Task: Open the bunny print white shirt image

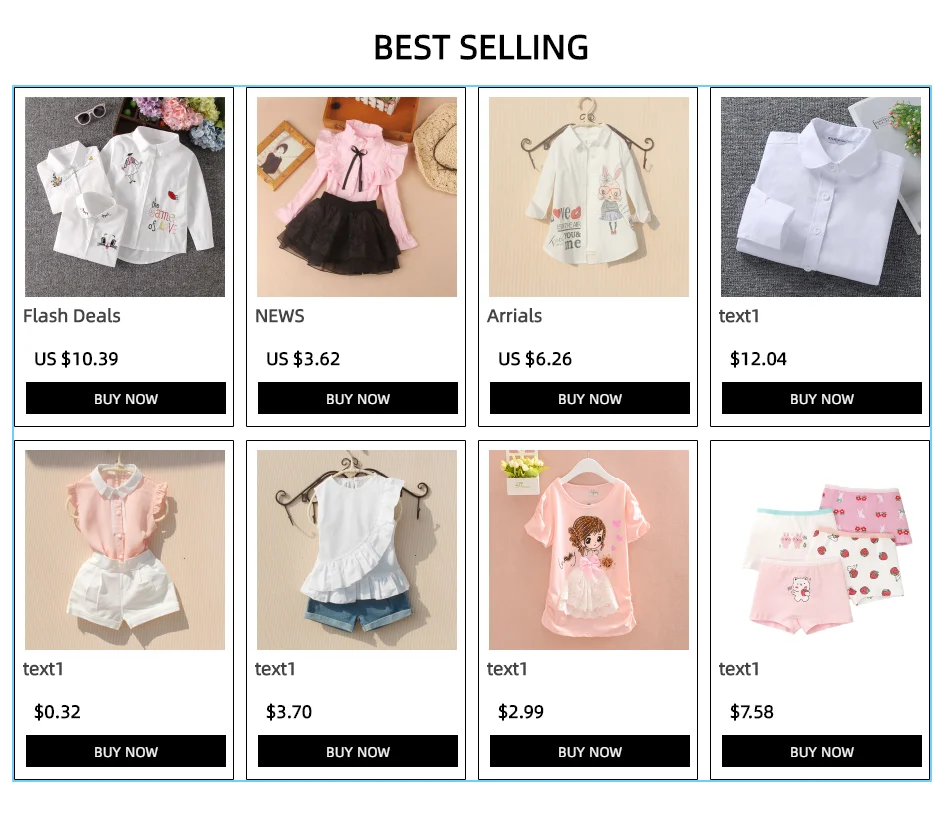Action: pyautogui.click(x=589, y=197)
